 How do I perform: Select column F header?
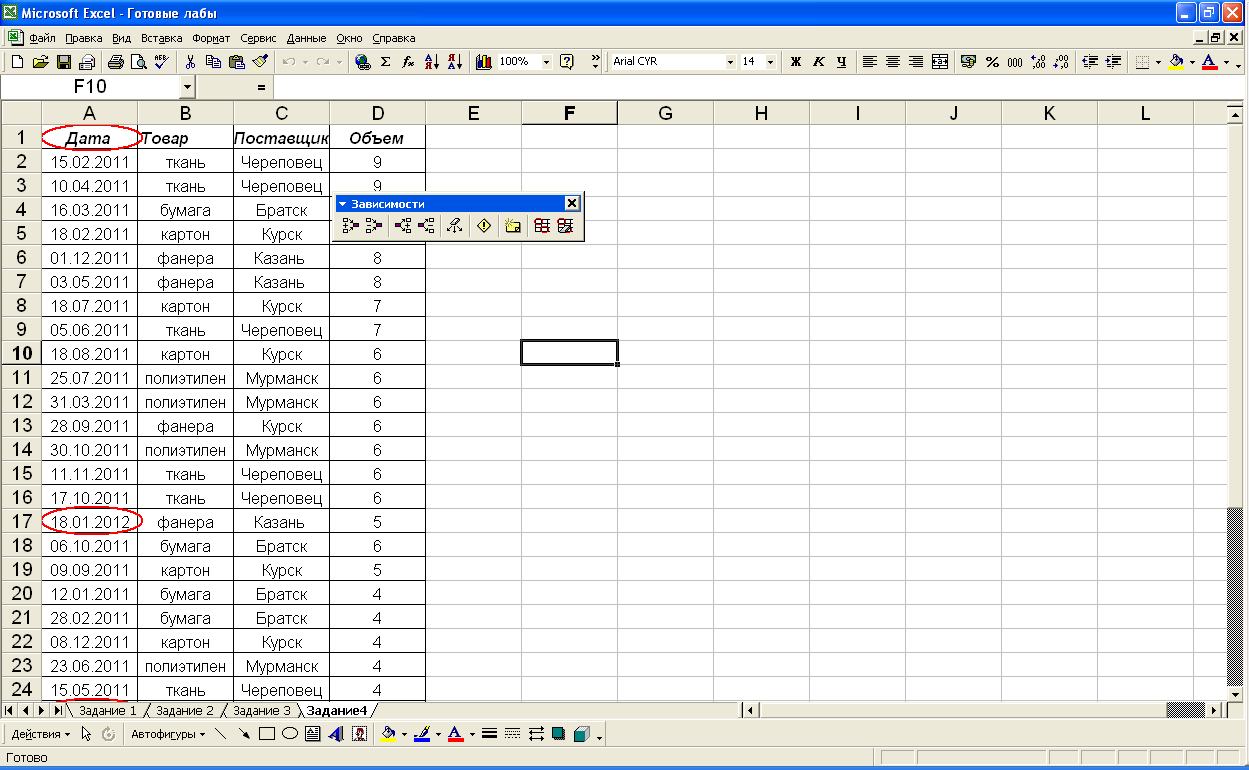click(x=569, y=113)
